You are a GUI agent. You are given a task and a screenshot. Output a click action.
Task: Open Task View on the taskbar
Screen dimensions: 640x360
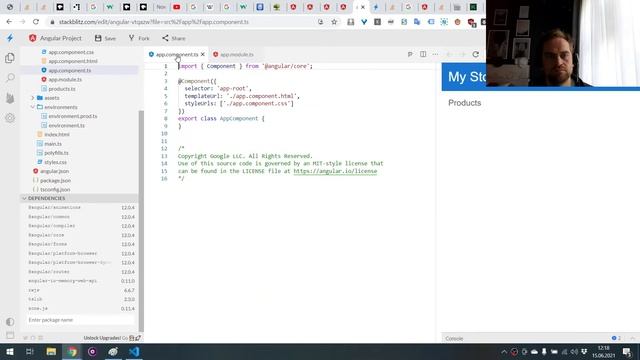(30, 351)
